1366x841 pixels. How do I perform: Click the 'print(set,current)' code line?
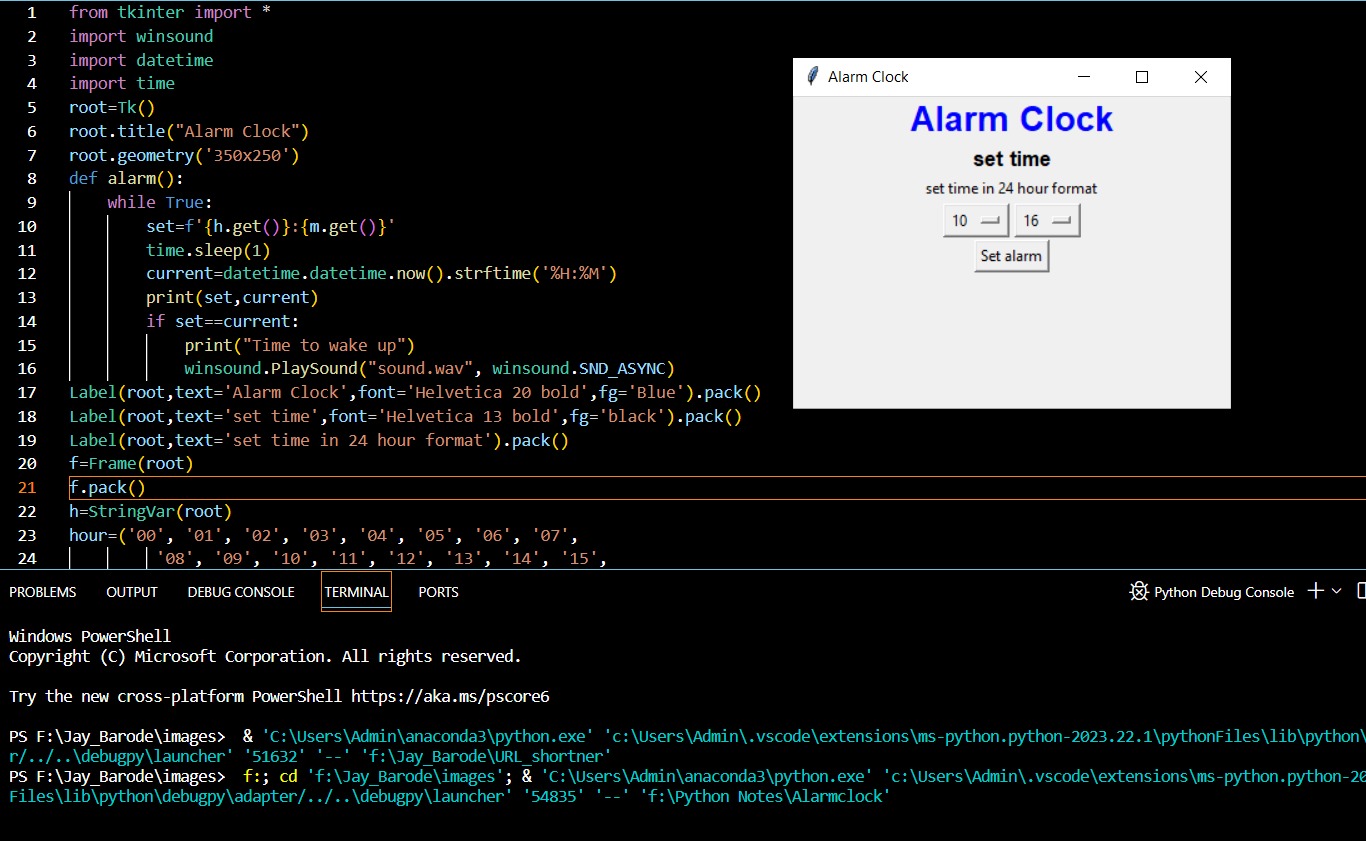pos(232,297)
